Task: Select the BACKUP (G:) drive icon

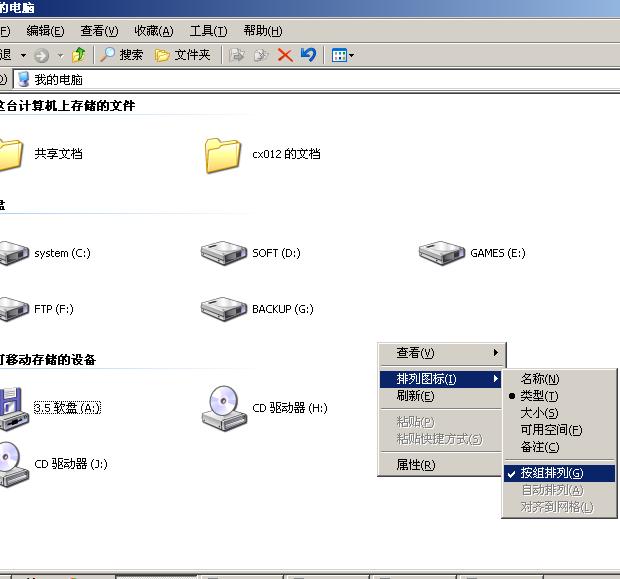Action: (224, 309)
